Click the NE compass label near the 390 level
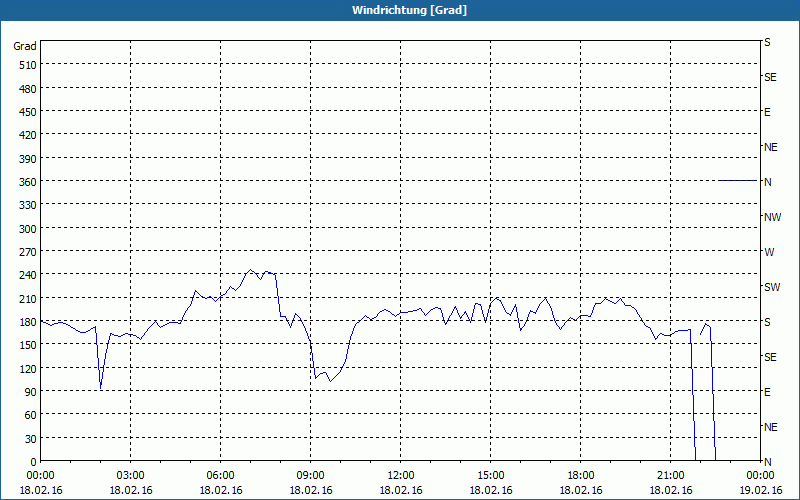Screen dimensions: 800x500 point(771,147)
